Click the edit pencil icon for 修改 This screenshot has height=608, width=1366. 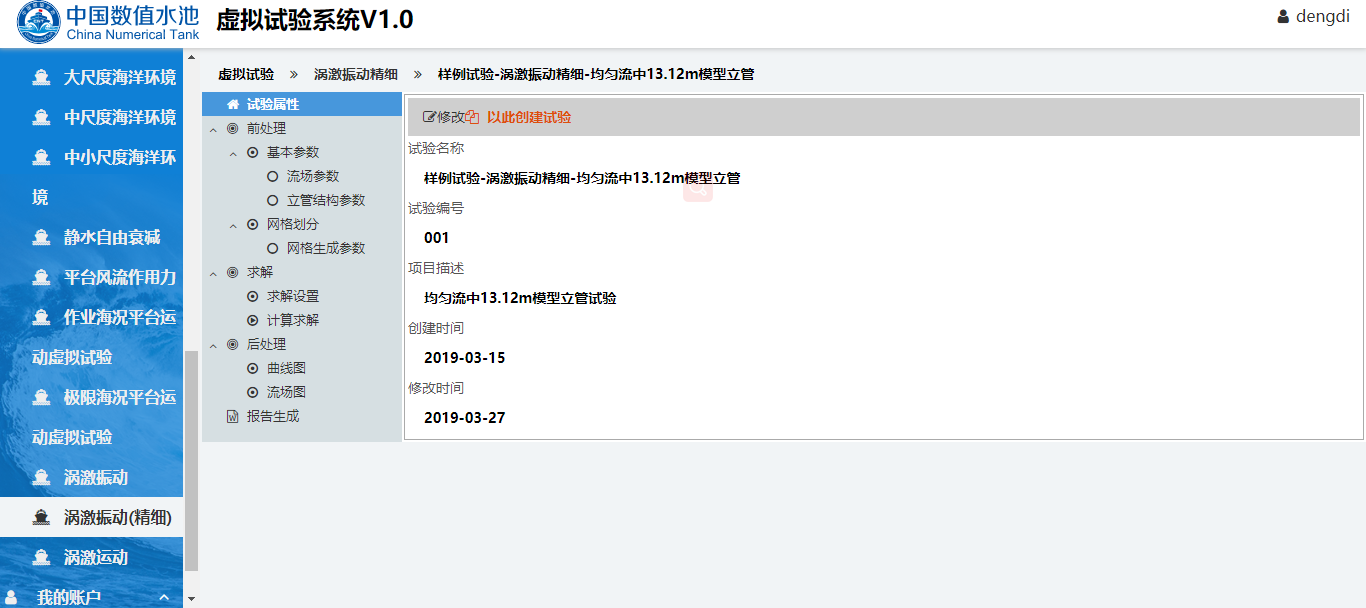(430, 117)
